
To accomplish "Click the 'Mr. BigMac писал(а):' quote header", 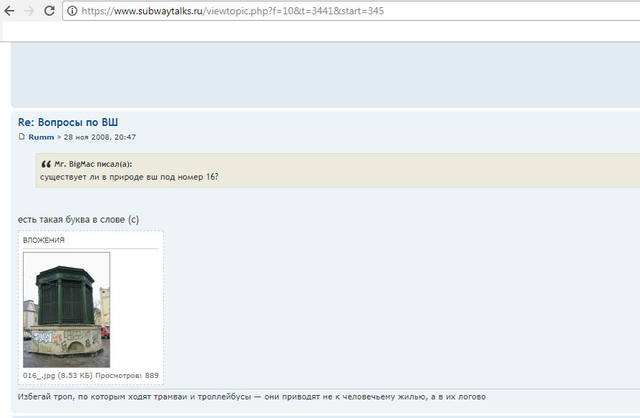I will pyautogui.click(x=93, y=164).
